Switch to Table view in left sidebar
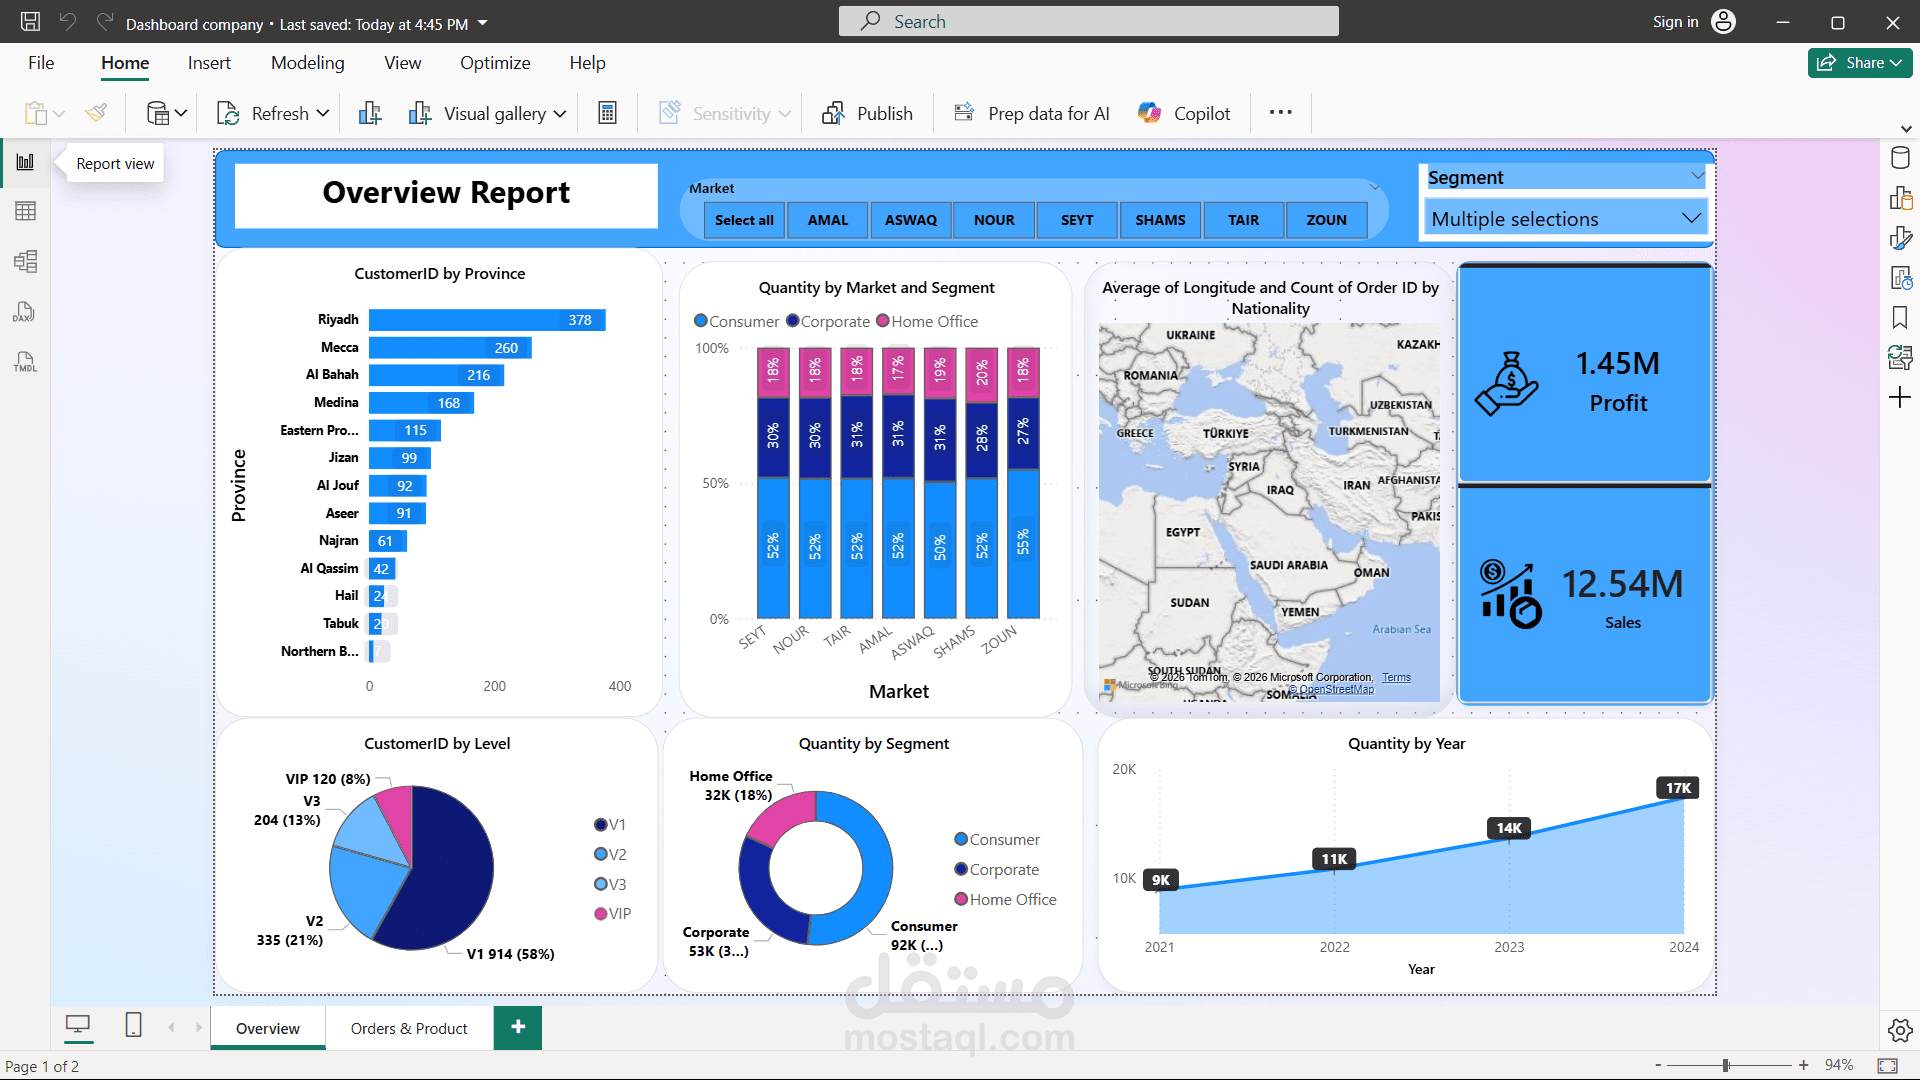 click(x=25, y=210)
